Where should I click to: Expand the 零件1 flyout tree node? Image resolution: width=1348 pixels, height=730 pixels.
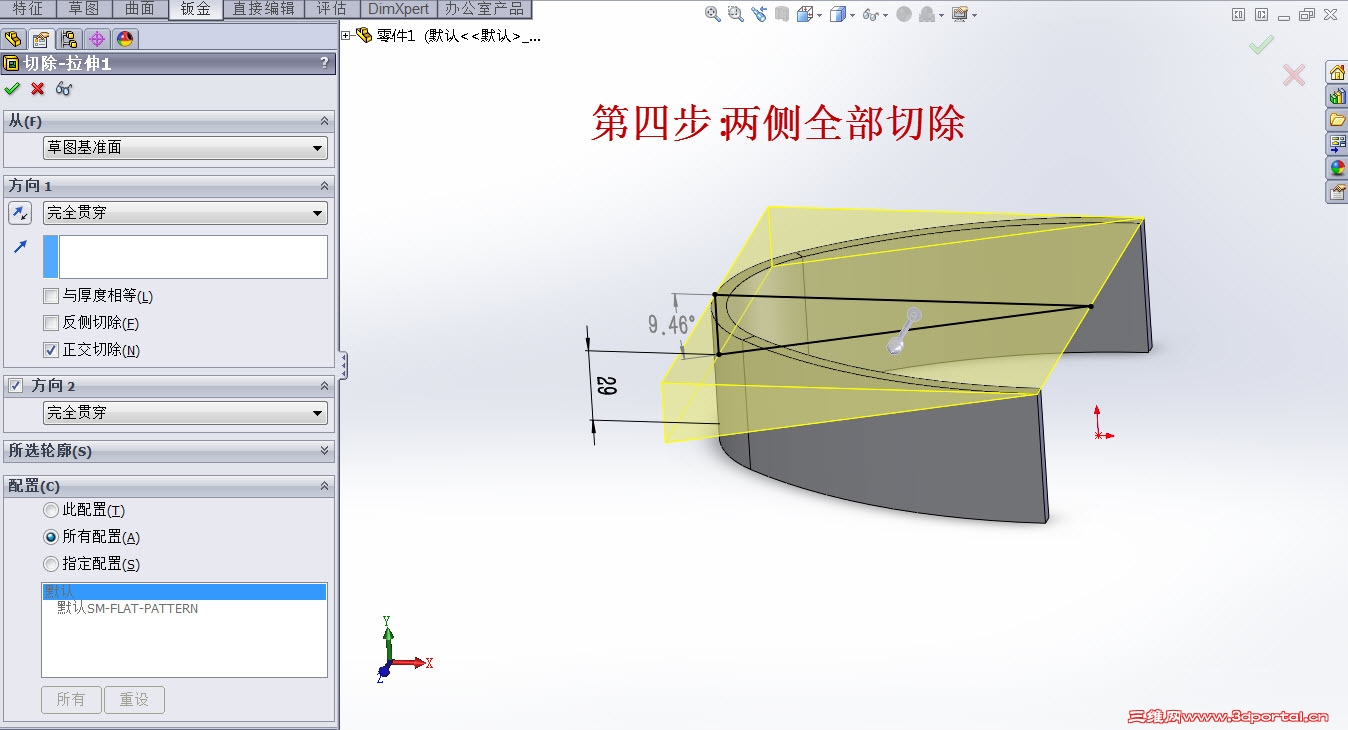coord(347,35)
